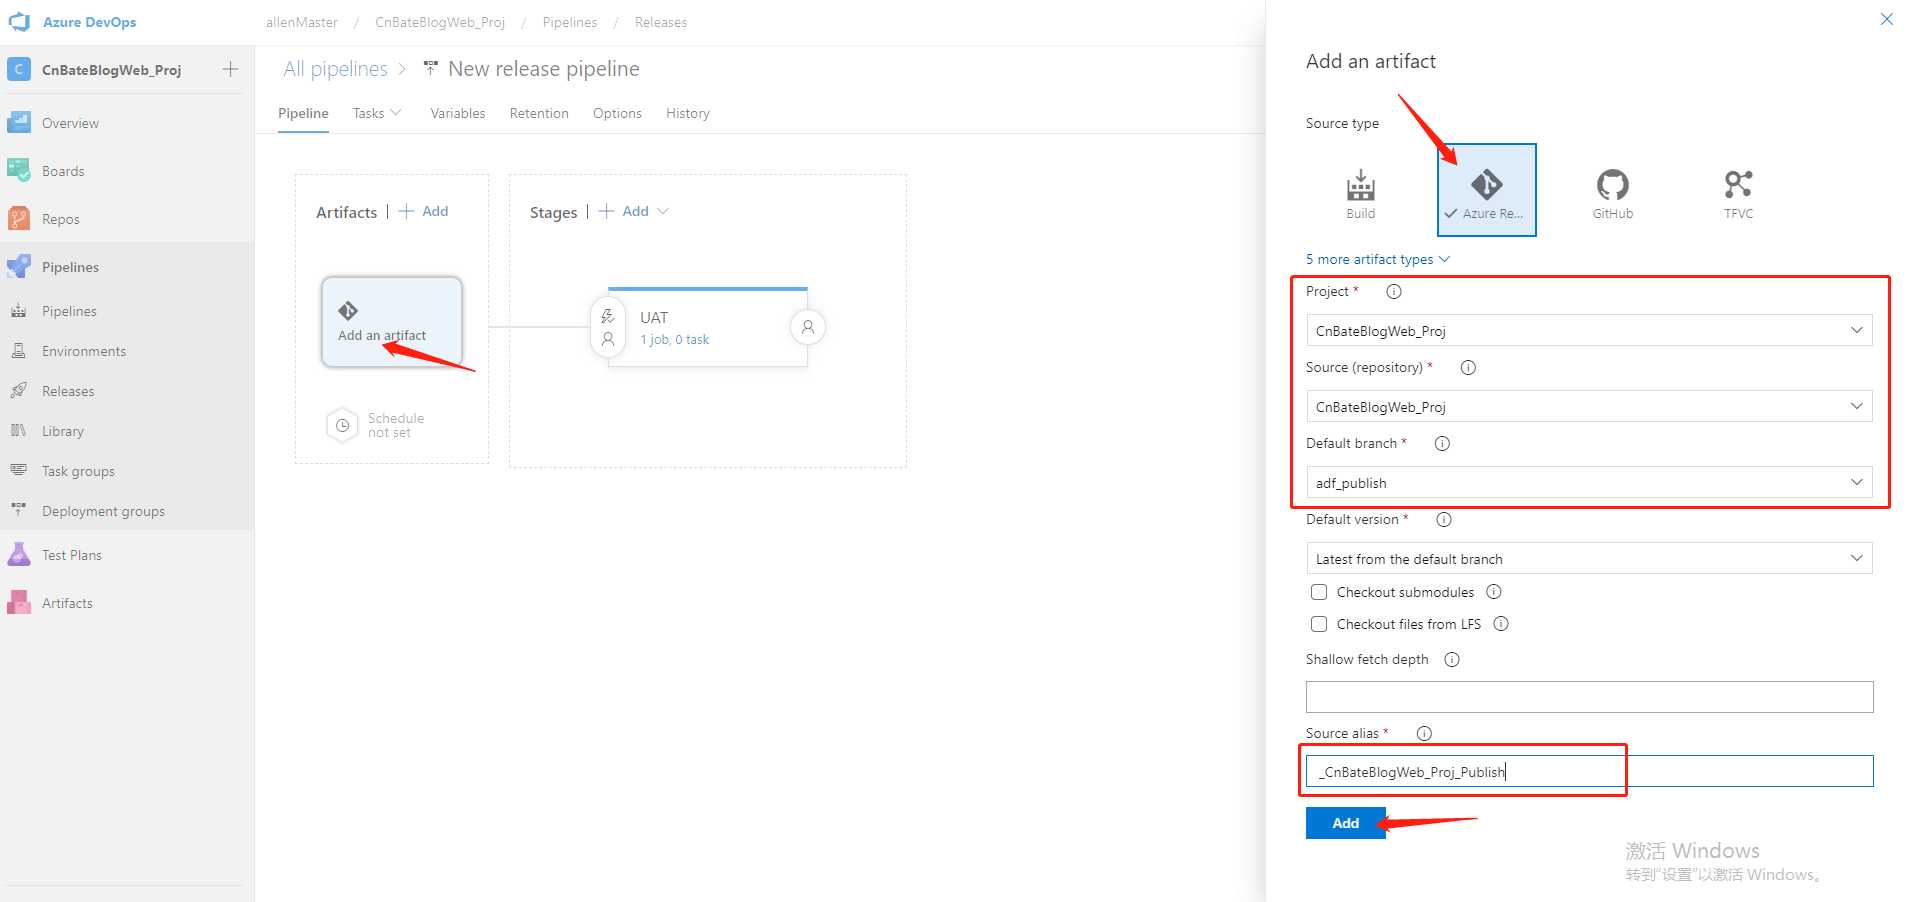Open the Overview sidebar icon
Image resolution: width=1909 pixels, height=902 pixels.
click(19, 123)
